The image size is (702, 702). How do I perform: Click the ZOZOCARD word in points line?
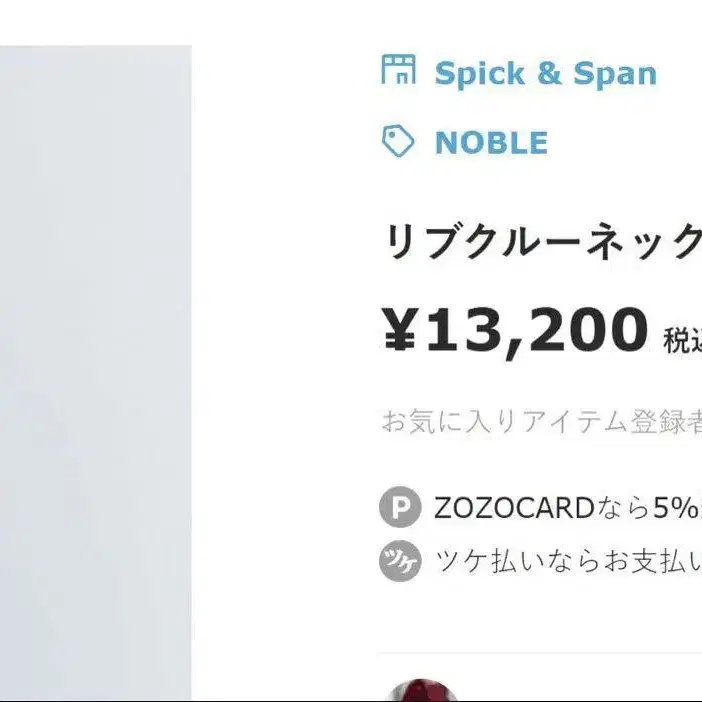[x=514, y=508]
